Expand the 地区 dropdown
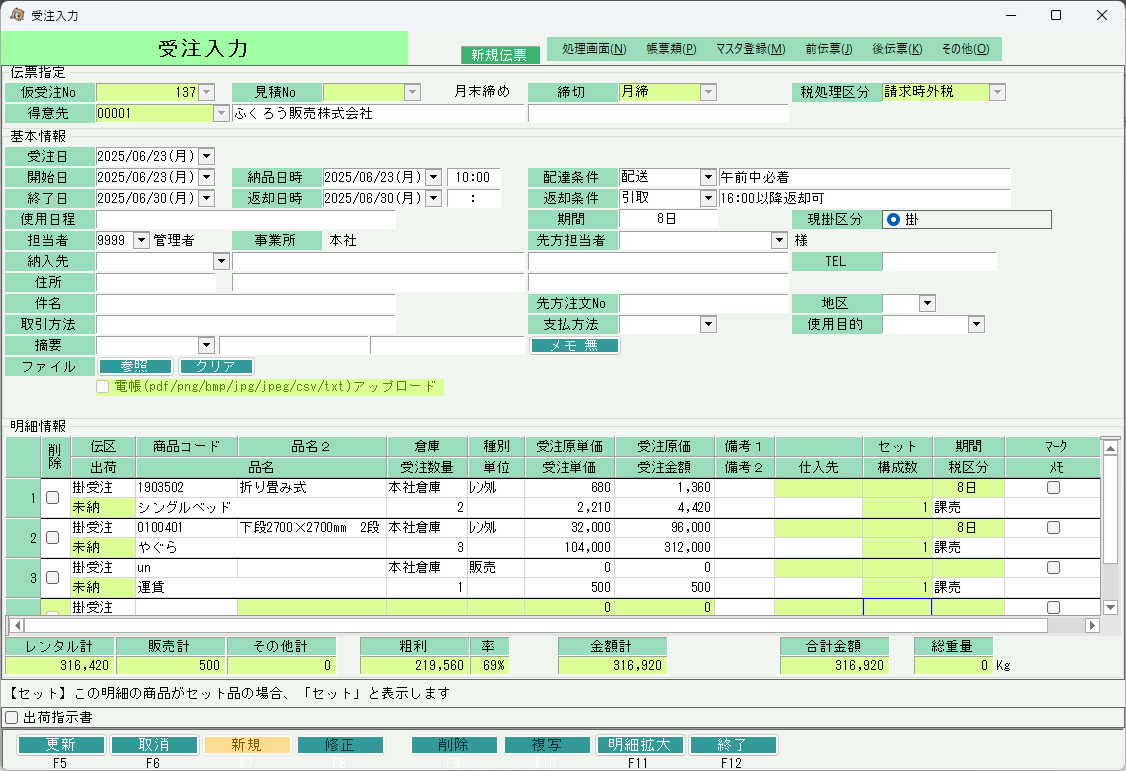The image size is (1126, 771). [x=928, y=303]
